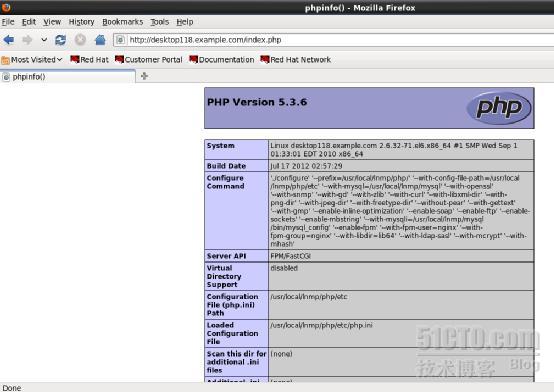Click the Scan this dir for additional .ini files label
The height and width of the screenshot is (392, 554).
pyautogui.click(x=236, y=362)
